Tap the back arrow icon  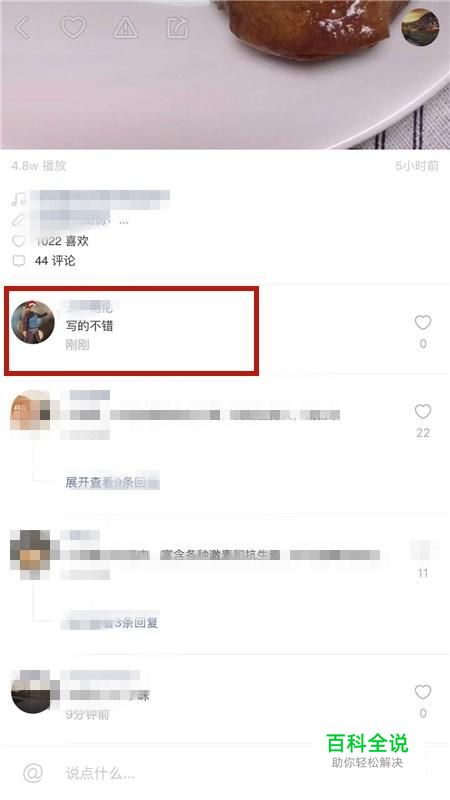pos(22,28)
